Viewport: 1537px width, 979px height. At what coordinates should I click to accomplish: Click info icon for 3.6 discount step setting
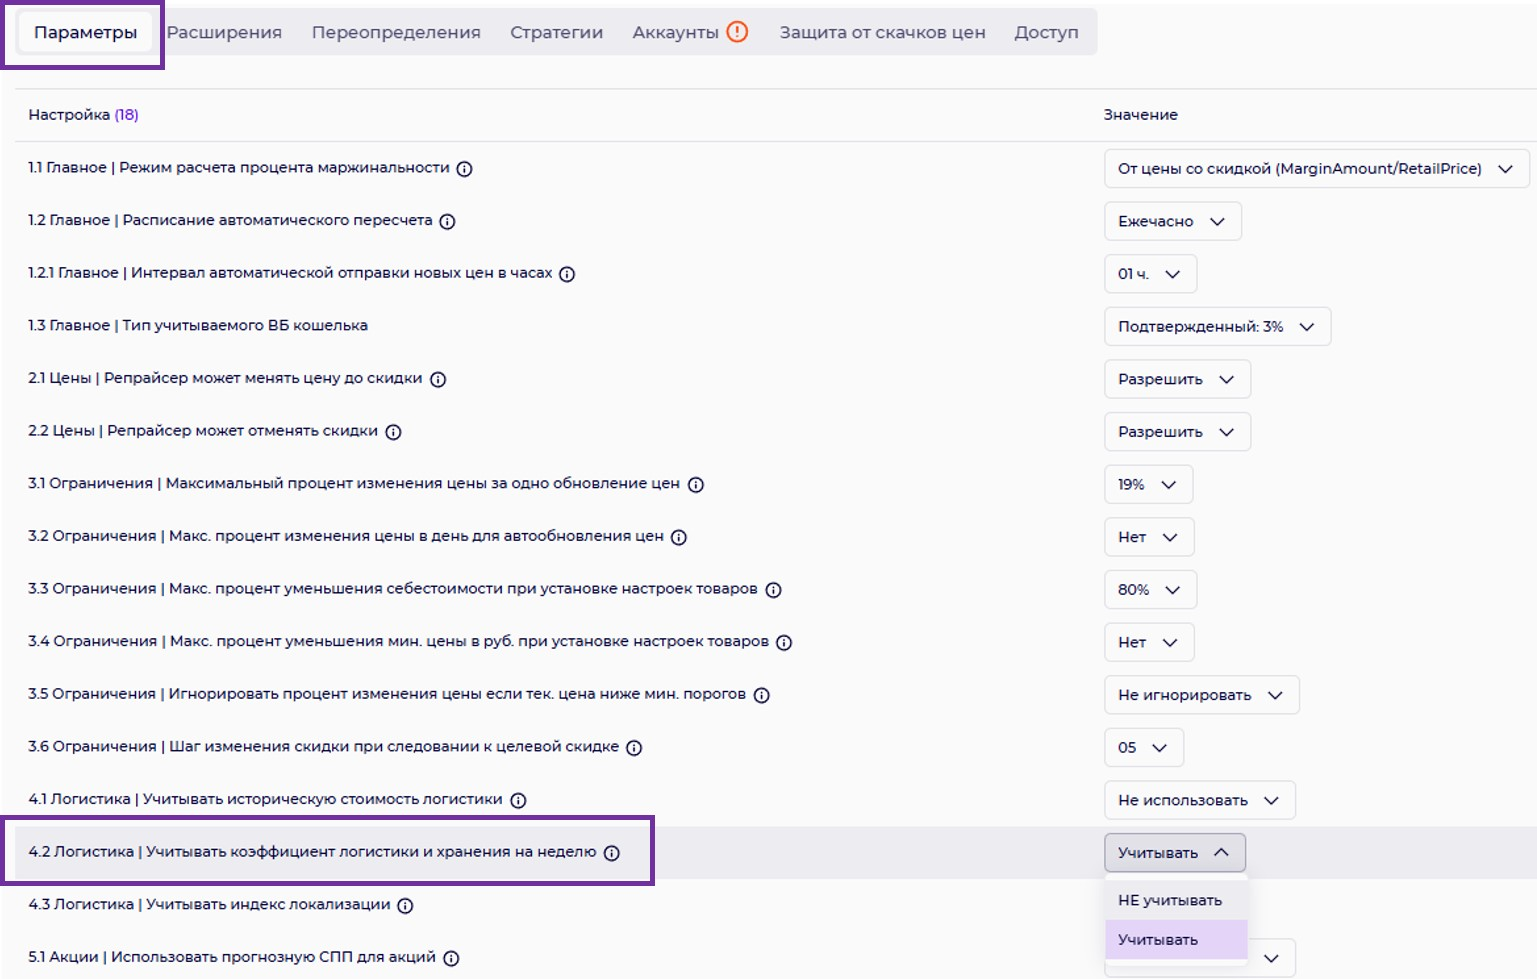634,748
